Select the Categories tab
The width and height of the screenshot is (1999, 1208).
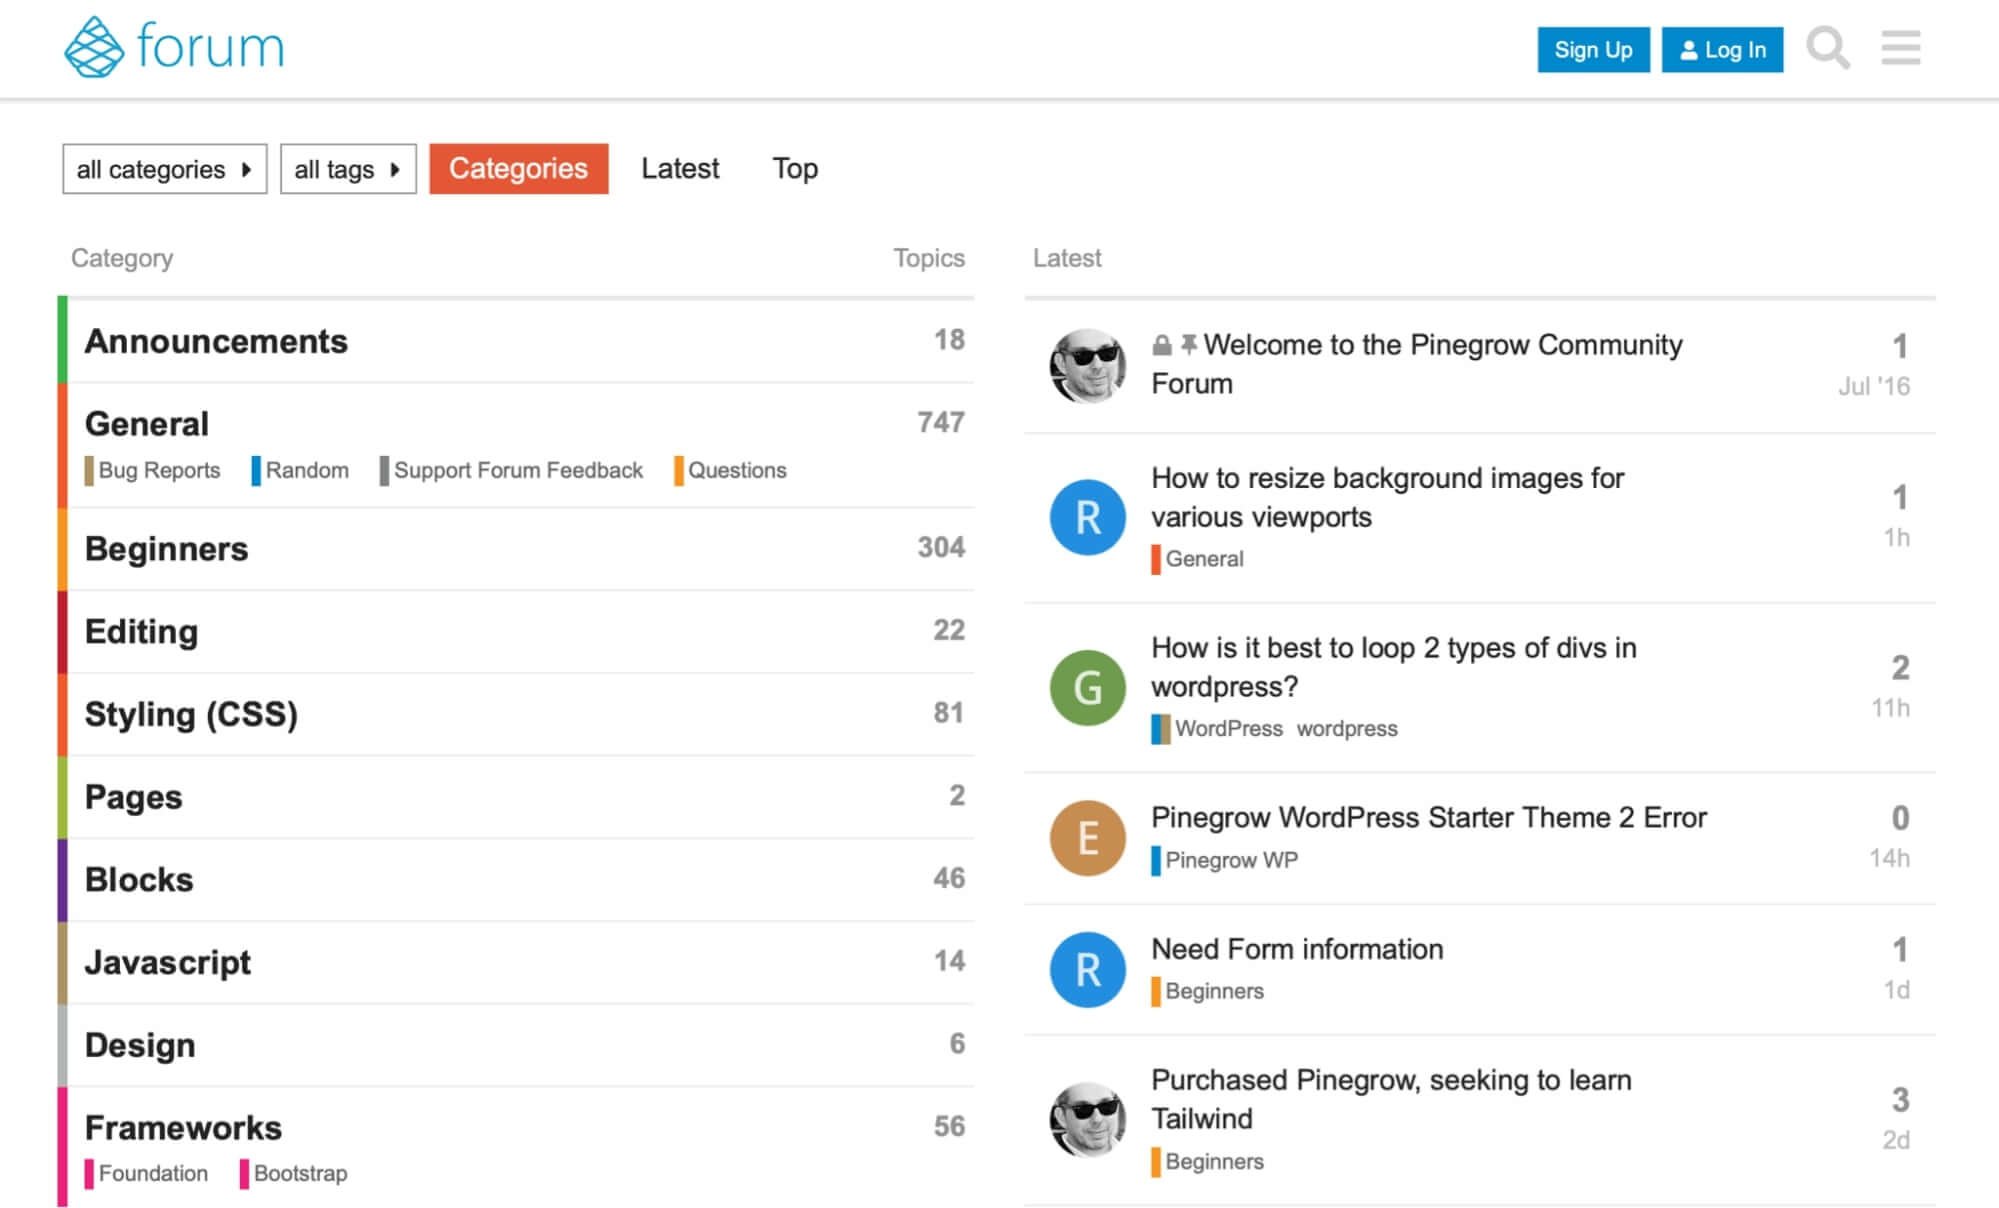pyautogui.click(x=518, y=168)
